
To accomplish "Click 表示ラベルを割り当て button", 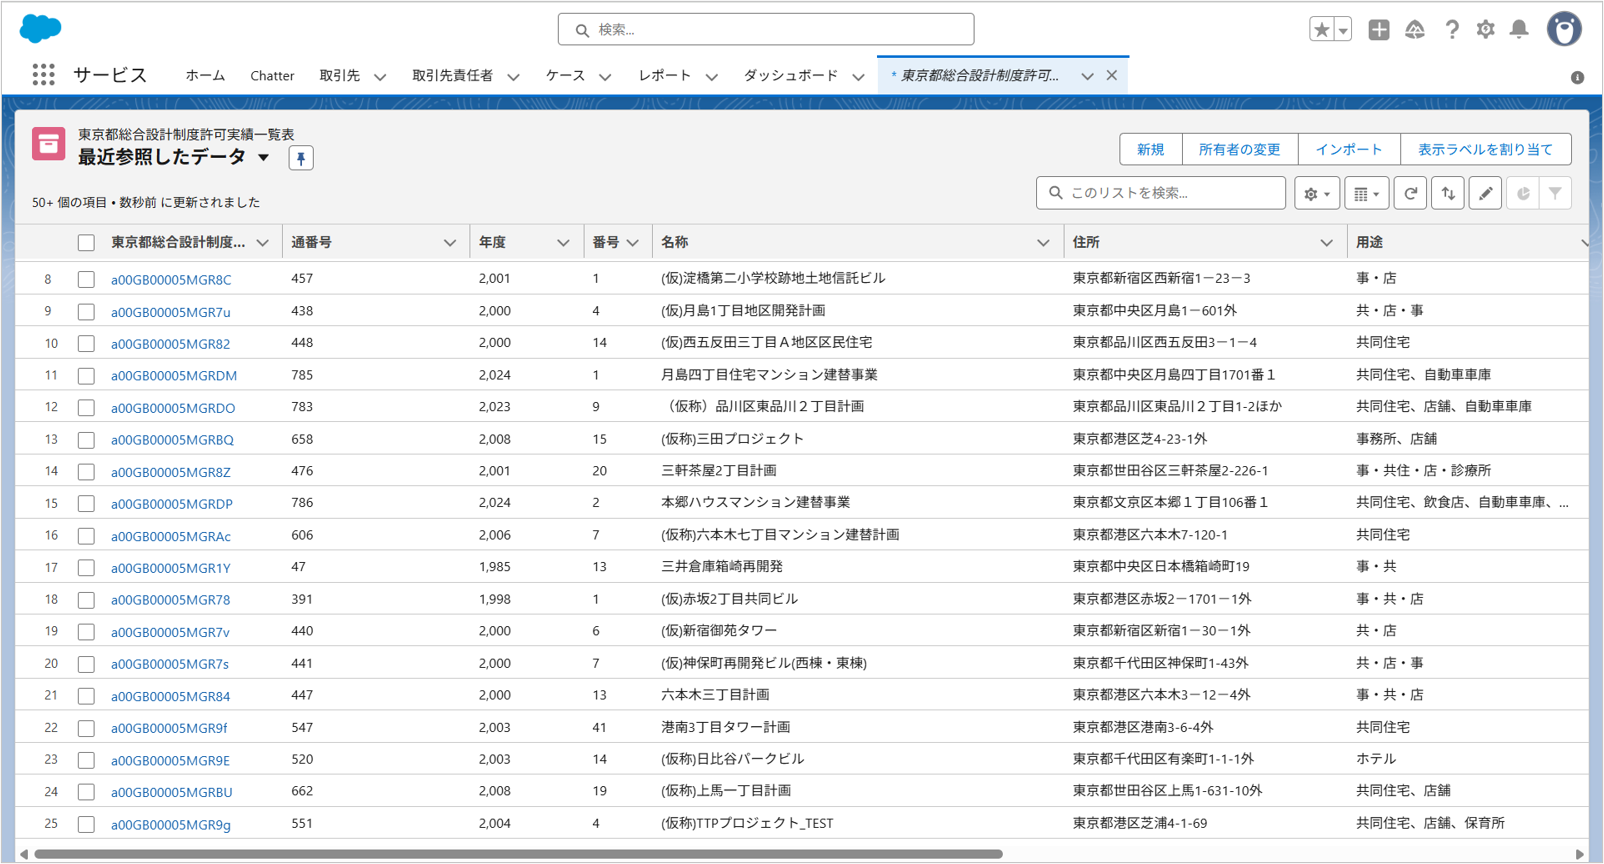I will pos(1485,150).
